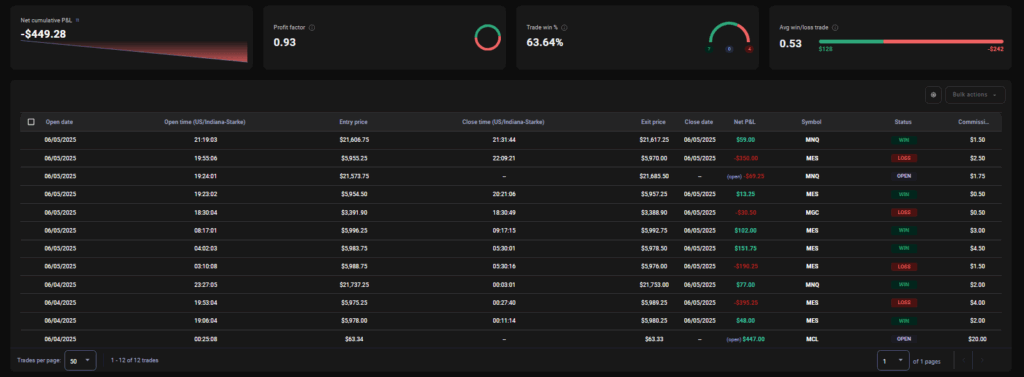Click the -$449.28 cumulative P&L value
Image resolution: width=1024 pixels, height=377 pixels.
(43, 34)
